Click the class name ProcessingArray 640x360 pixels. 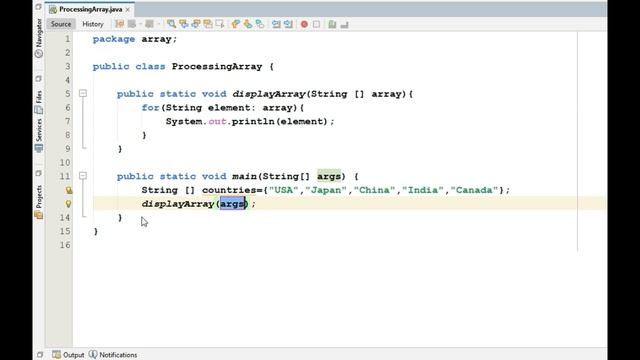click(x=217, y=67)
